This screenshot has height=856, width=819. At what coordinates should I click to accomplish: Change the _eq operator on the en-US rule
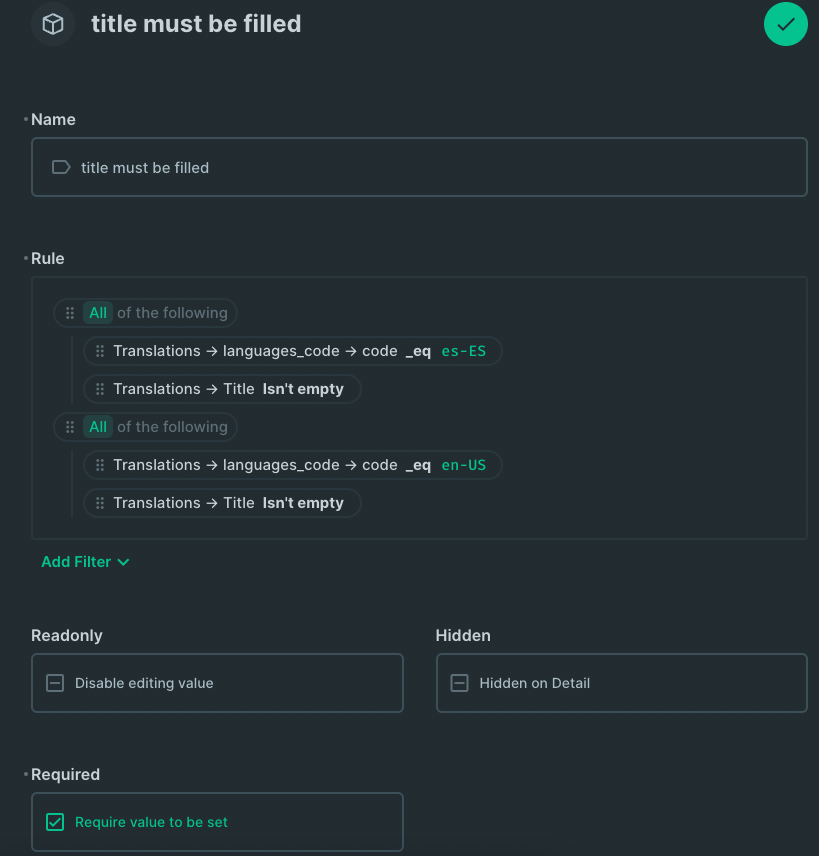(418, 465)
